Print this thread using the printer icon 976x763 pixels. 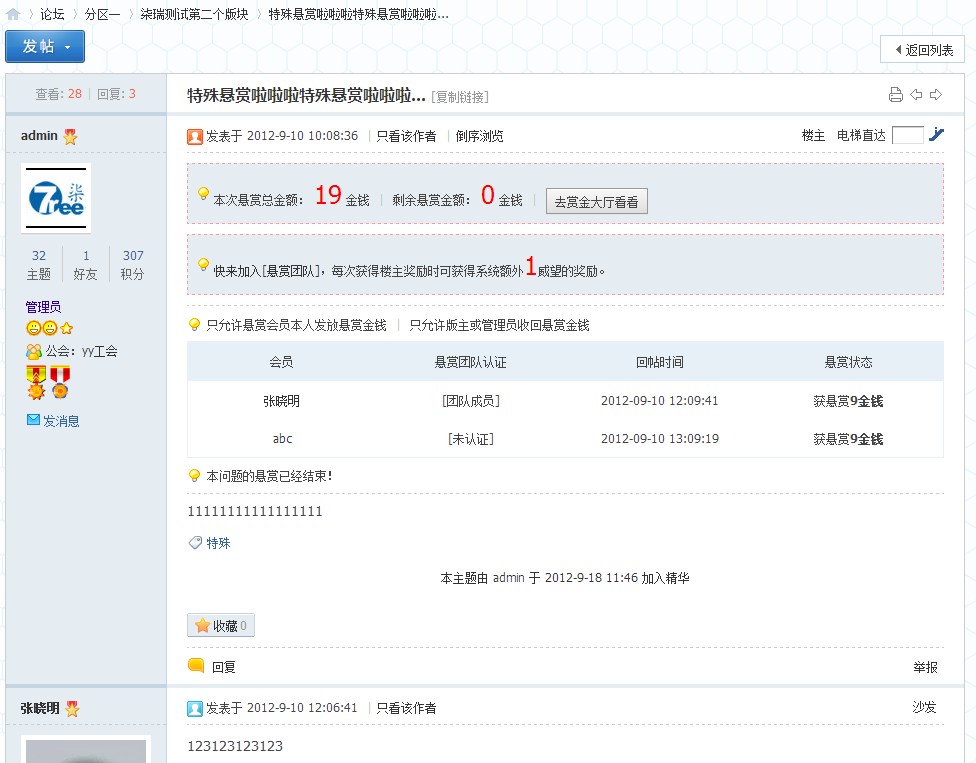[896, 95]
